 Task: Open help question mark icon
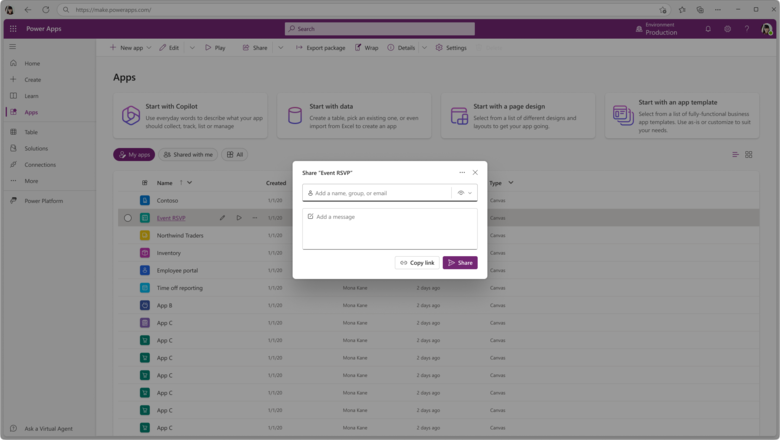pyautogui.click(x=747, y=29)
